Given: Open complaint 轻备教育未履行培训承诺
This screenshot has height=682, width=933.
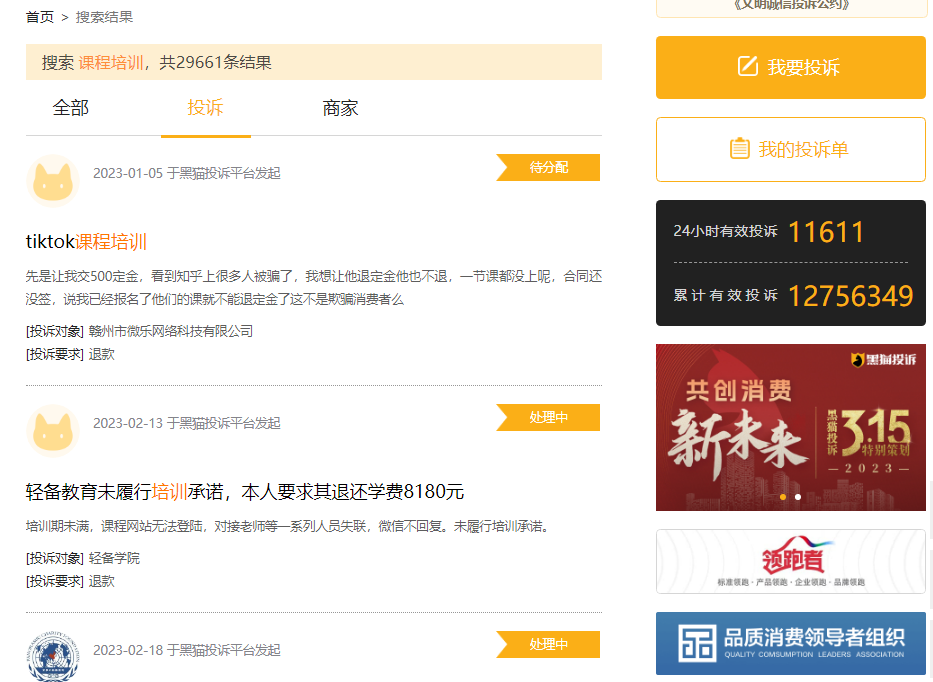Looking at the screenshot, I should point(245,492).
